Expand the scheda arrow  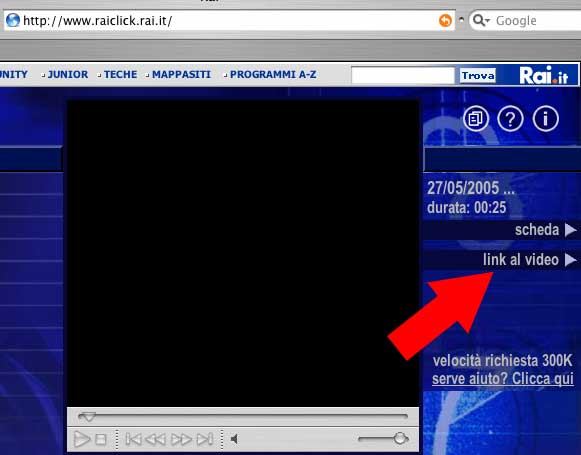[x=571, y=230]
